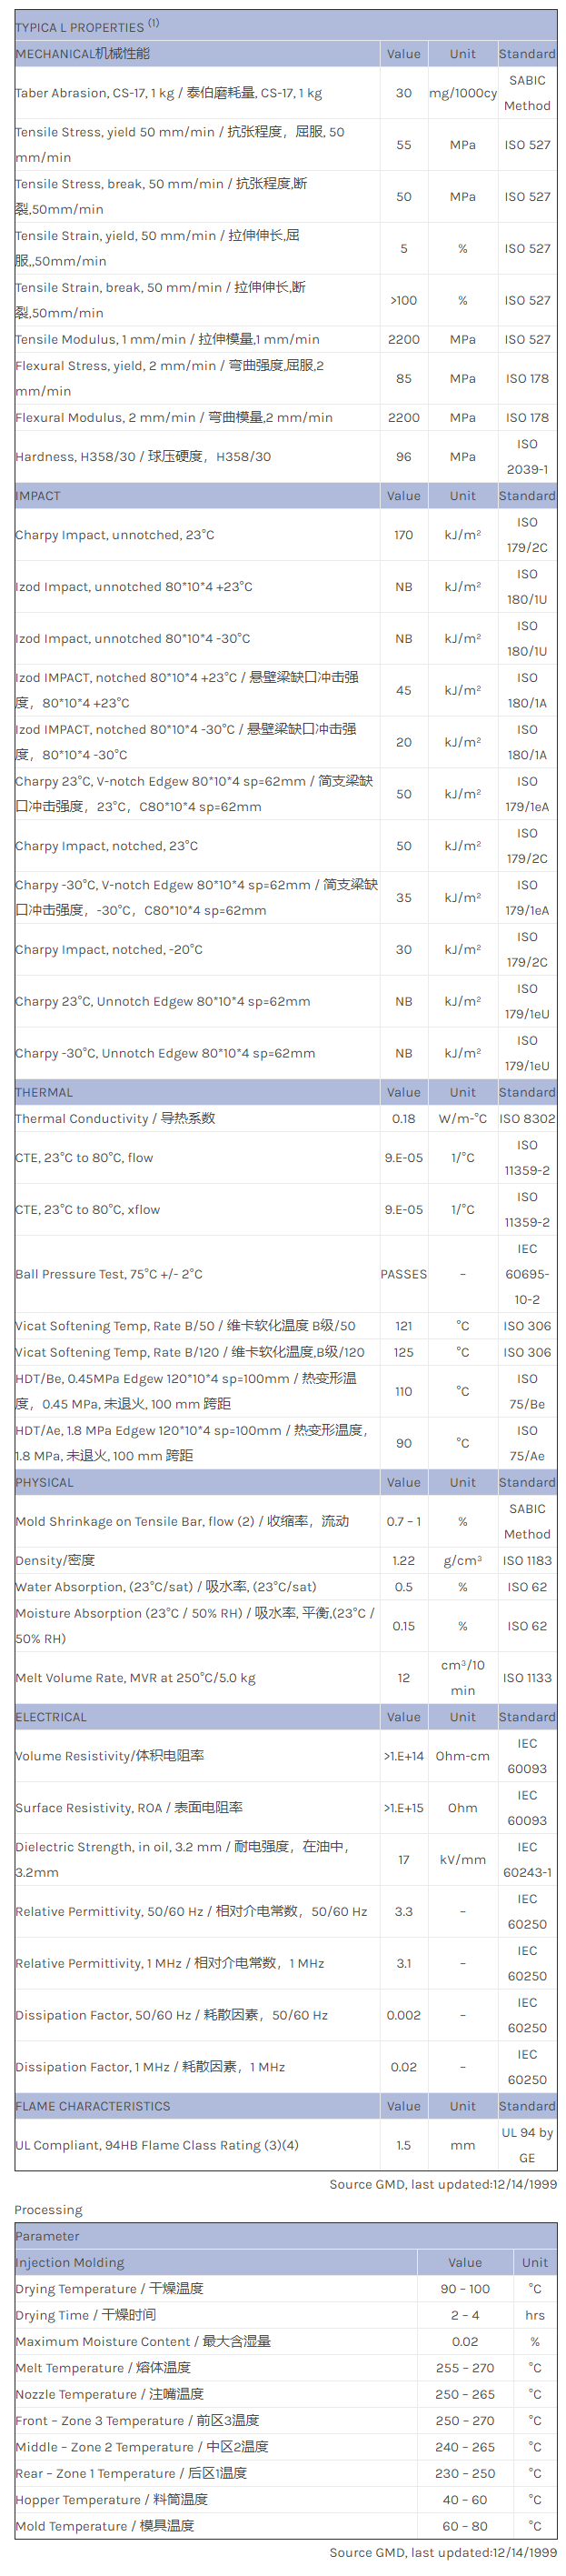Click the PHYSICAL section header
Screen dimensions: 566x2576
(44, 1482)
